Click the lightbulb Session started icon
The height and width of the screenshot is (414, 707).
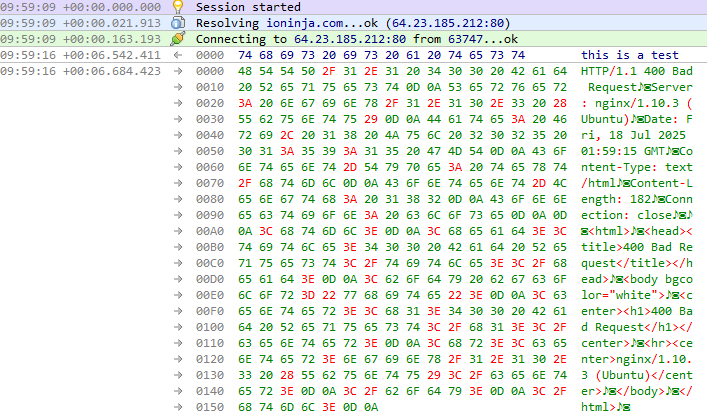[178, 6]
